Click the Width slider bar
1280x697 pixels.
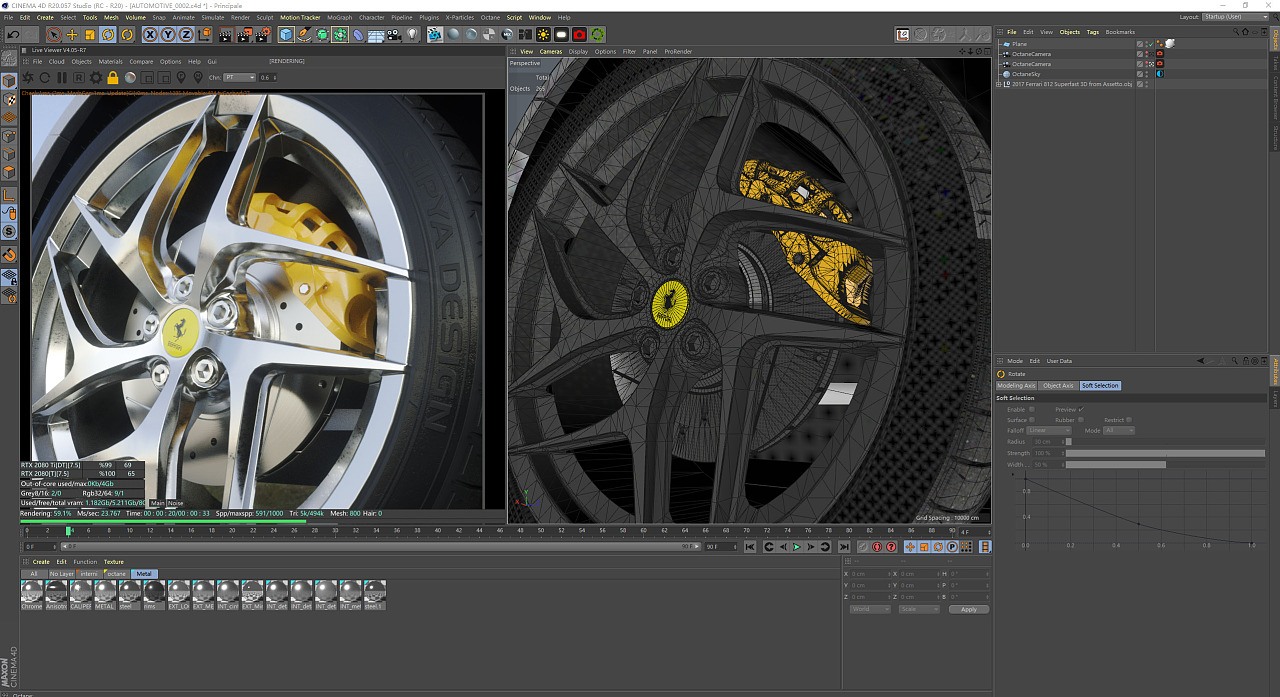tap(1165, 465)
